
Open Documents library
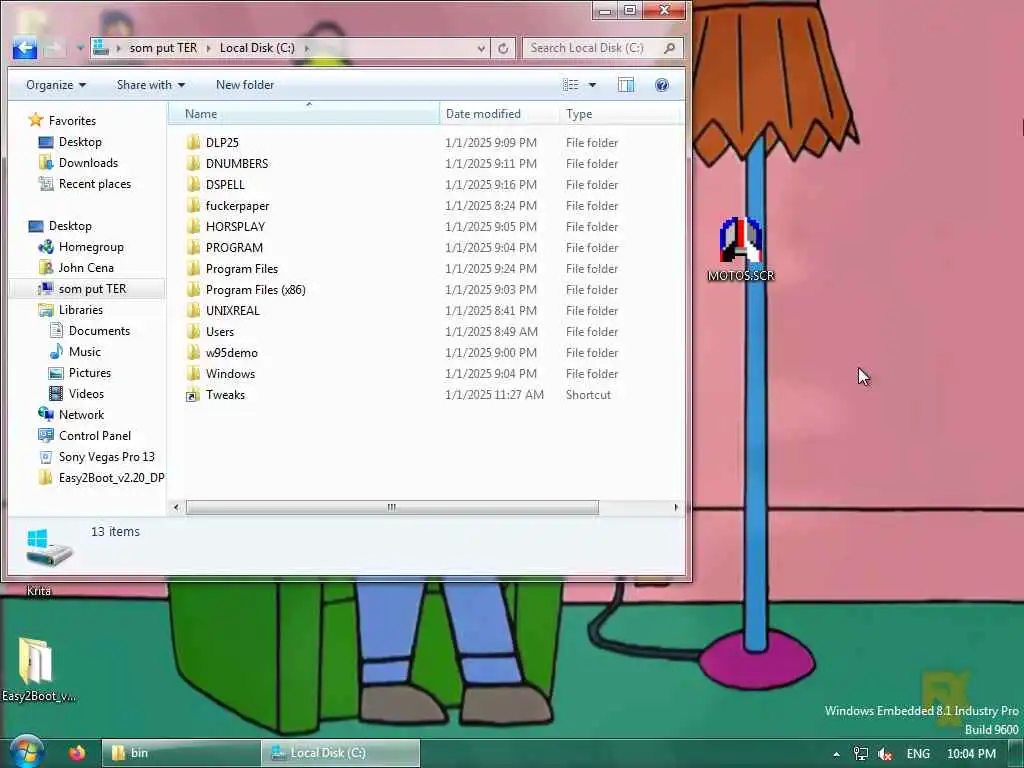(89, 330)
